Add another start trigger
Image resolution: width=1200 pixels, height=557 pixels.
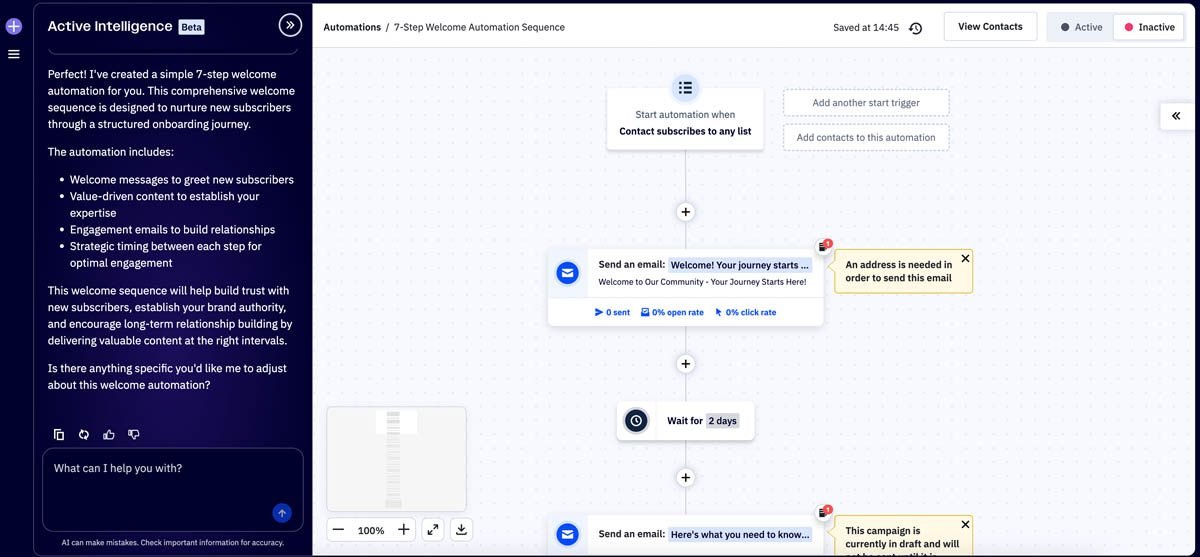coord(865,103)
